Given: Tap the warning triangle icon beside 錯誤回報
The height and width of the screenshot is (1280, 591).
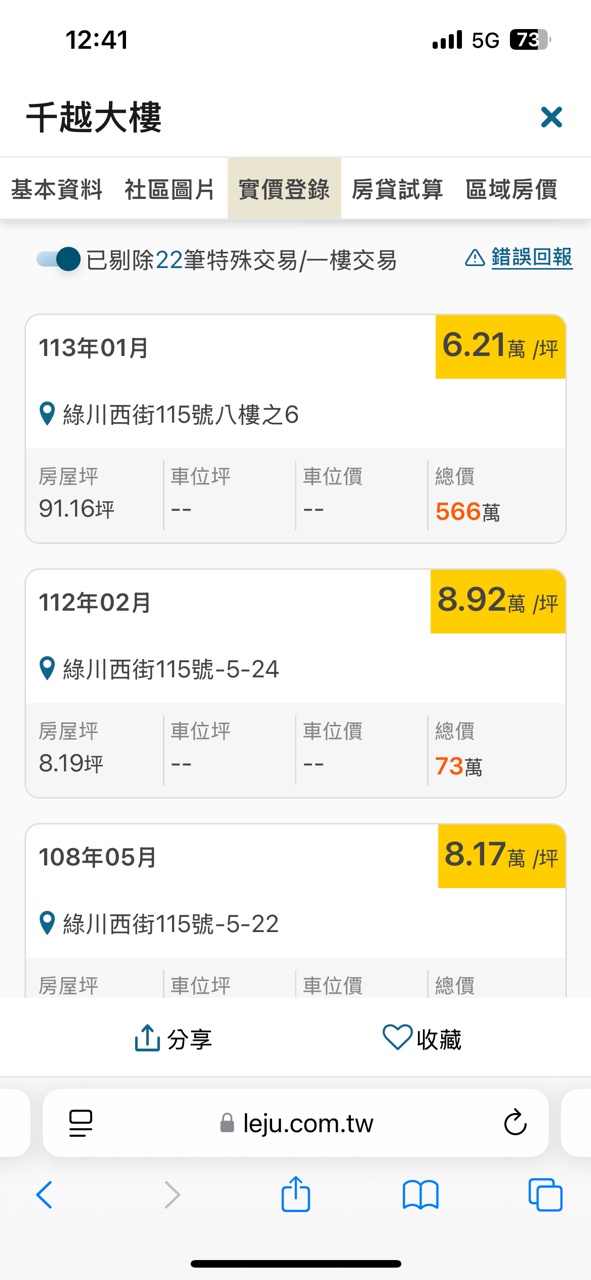Looking at the screenshot, I should pos(475,259).
